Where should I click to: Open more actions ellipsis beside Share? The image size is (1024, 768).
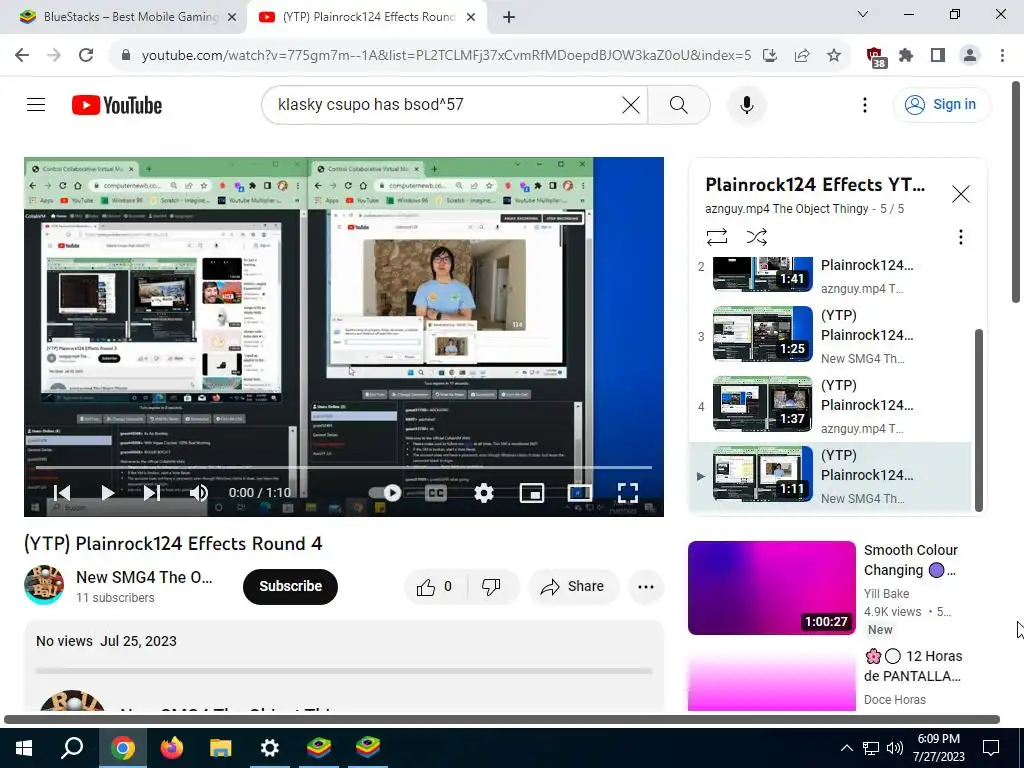pos(646,586)
